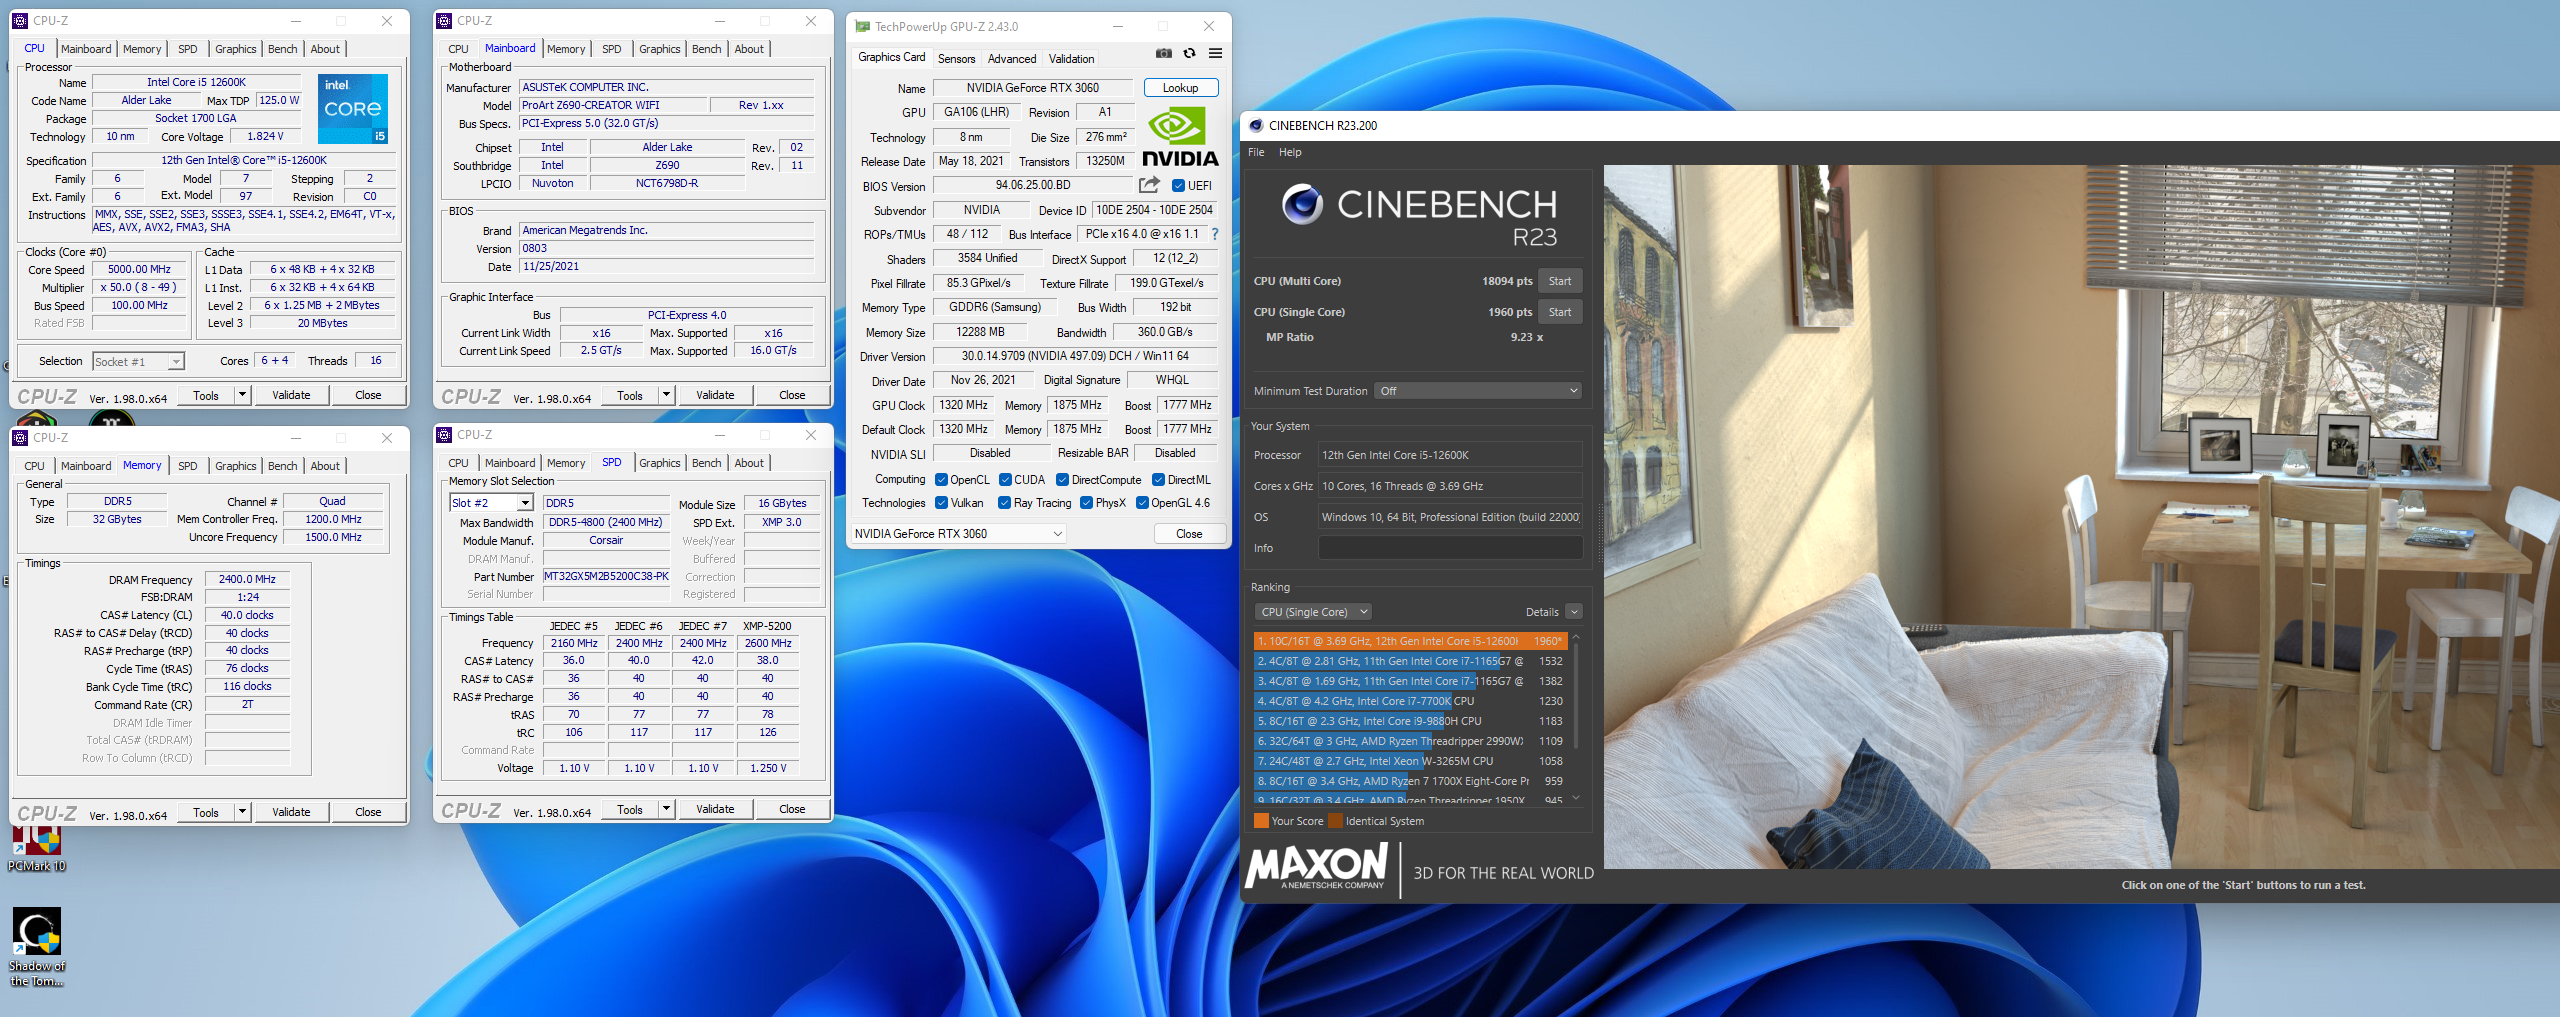Viewport: 2560px width, 1017px height.
Task: Open the NVIDIA GeForce RTX 3060 GPU selector
Action: click(x=958, y=534)
